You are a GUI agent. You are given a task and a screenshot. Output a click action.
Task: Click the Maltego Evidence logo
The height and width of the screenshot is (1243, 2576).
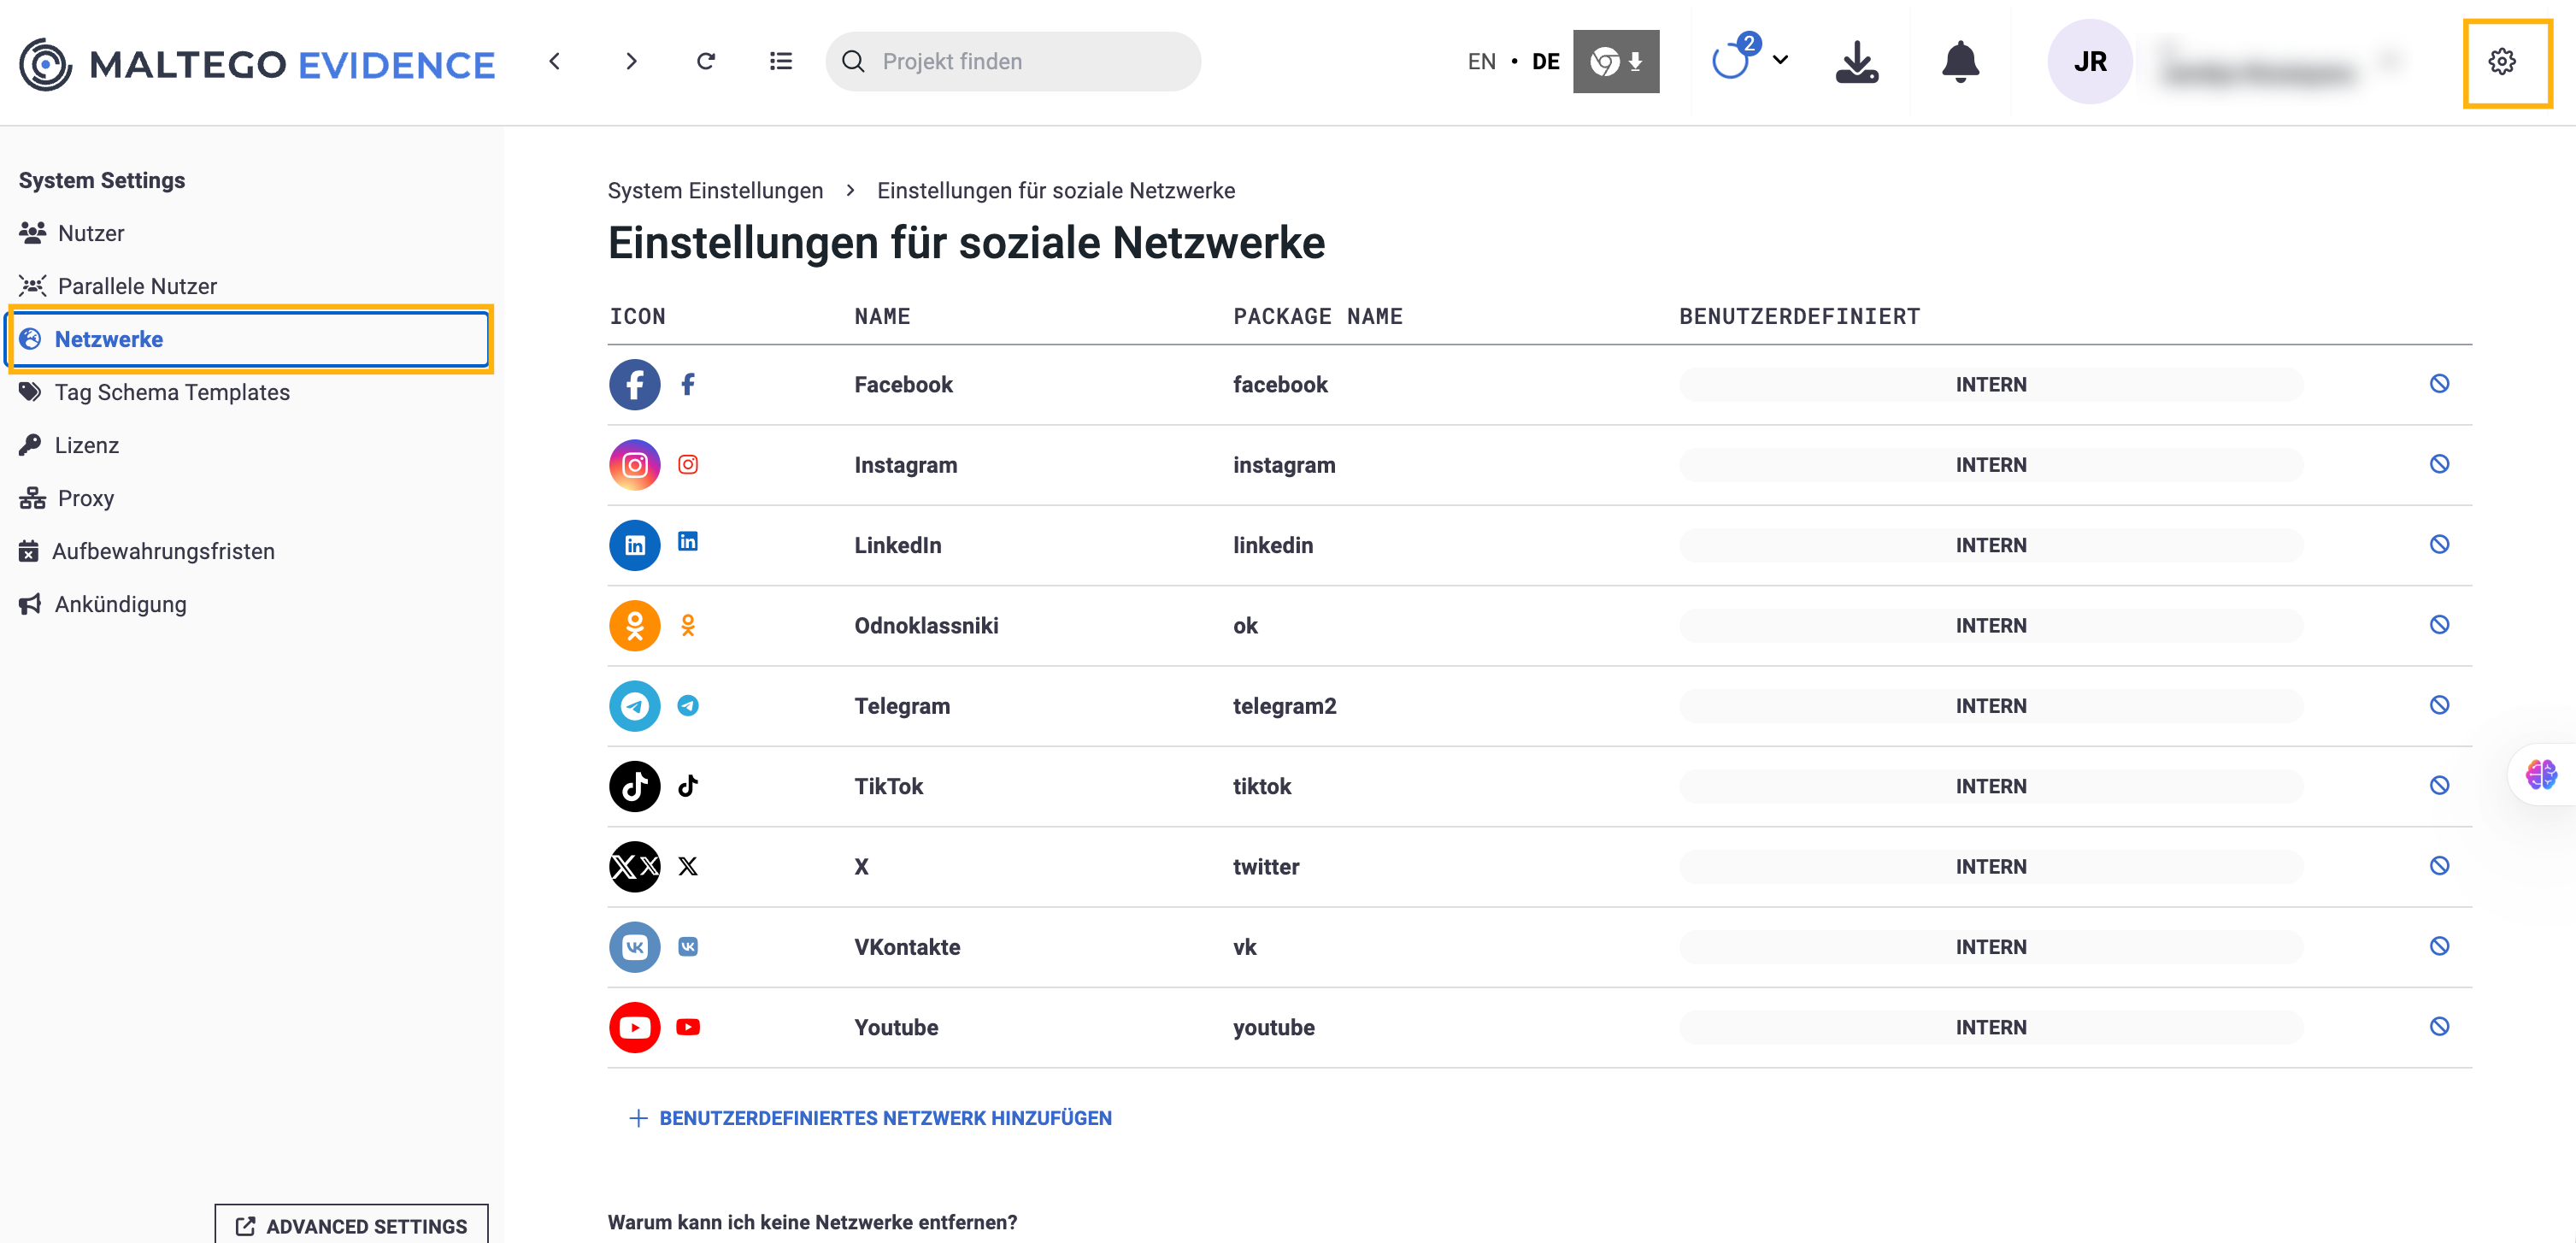pos(257,64)
